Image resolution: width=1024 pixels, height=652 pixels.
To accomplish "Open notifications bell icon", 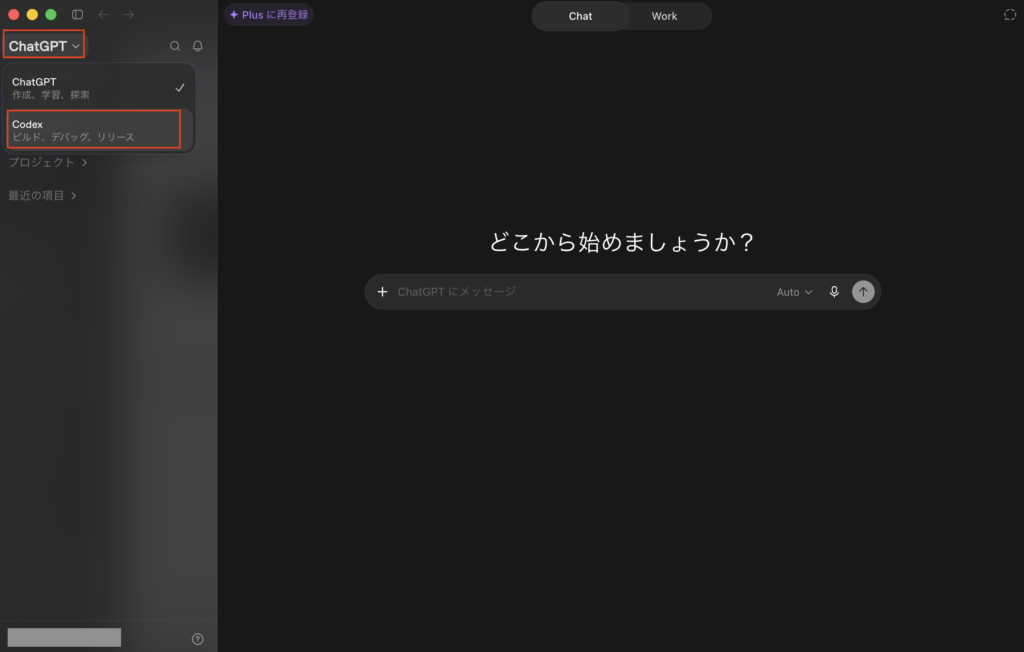I will [197, 46].
